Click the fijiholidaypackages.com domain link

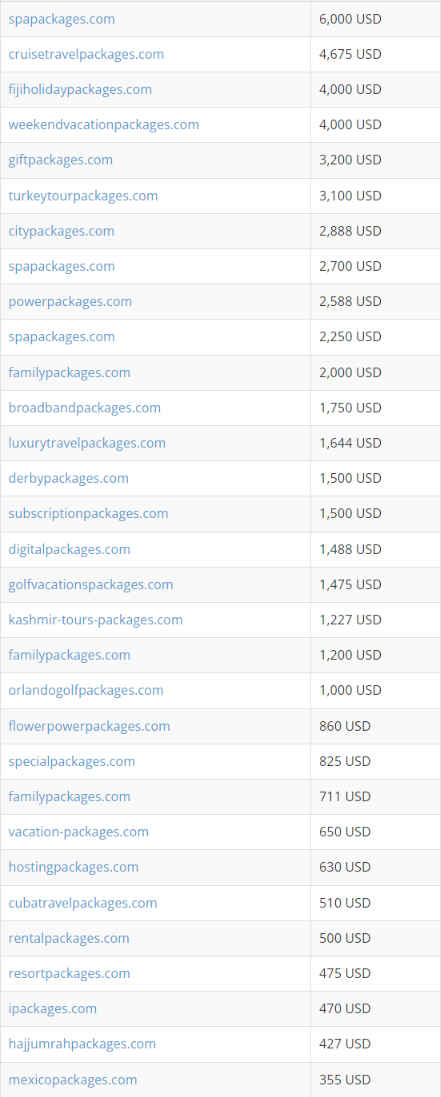(80, 90)
